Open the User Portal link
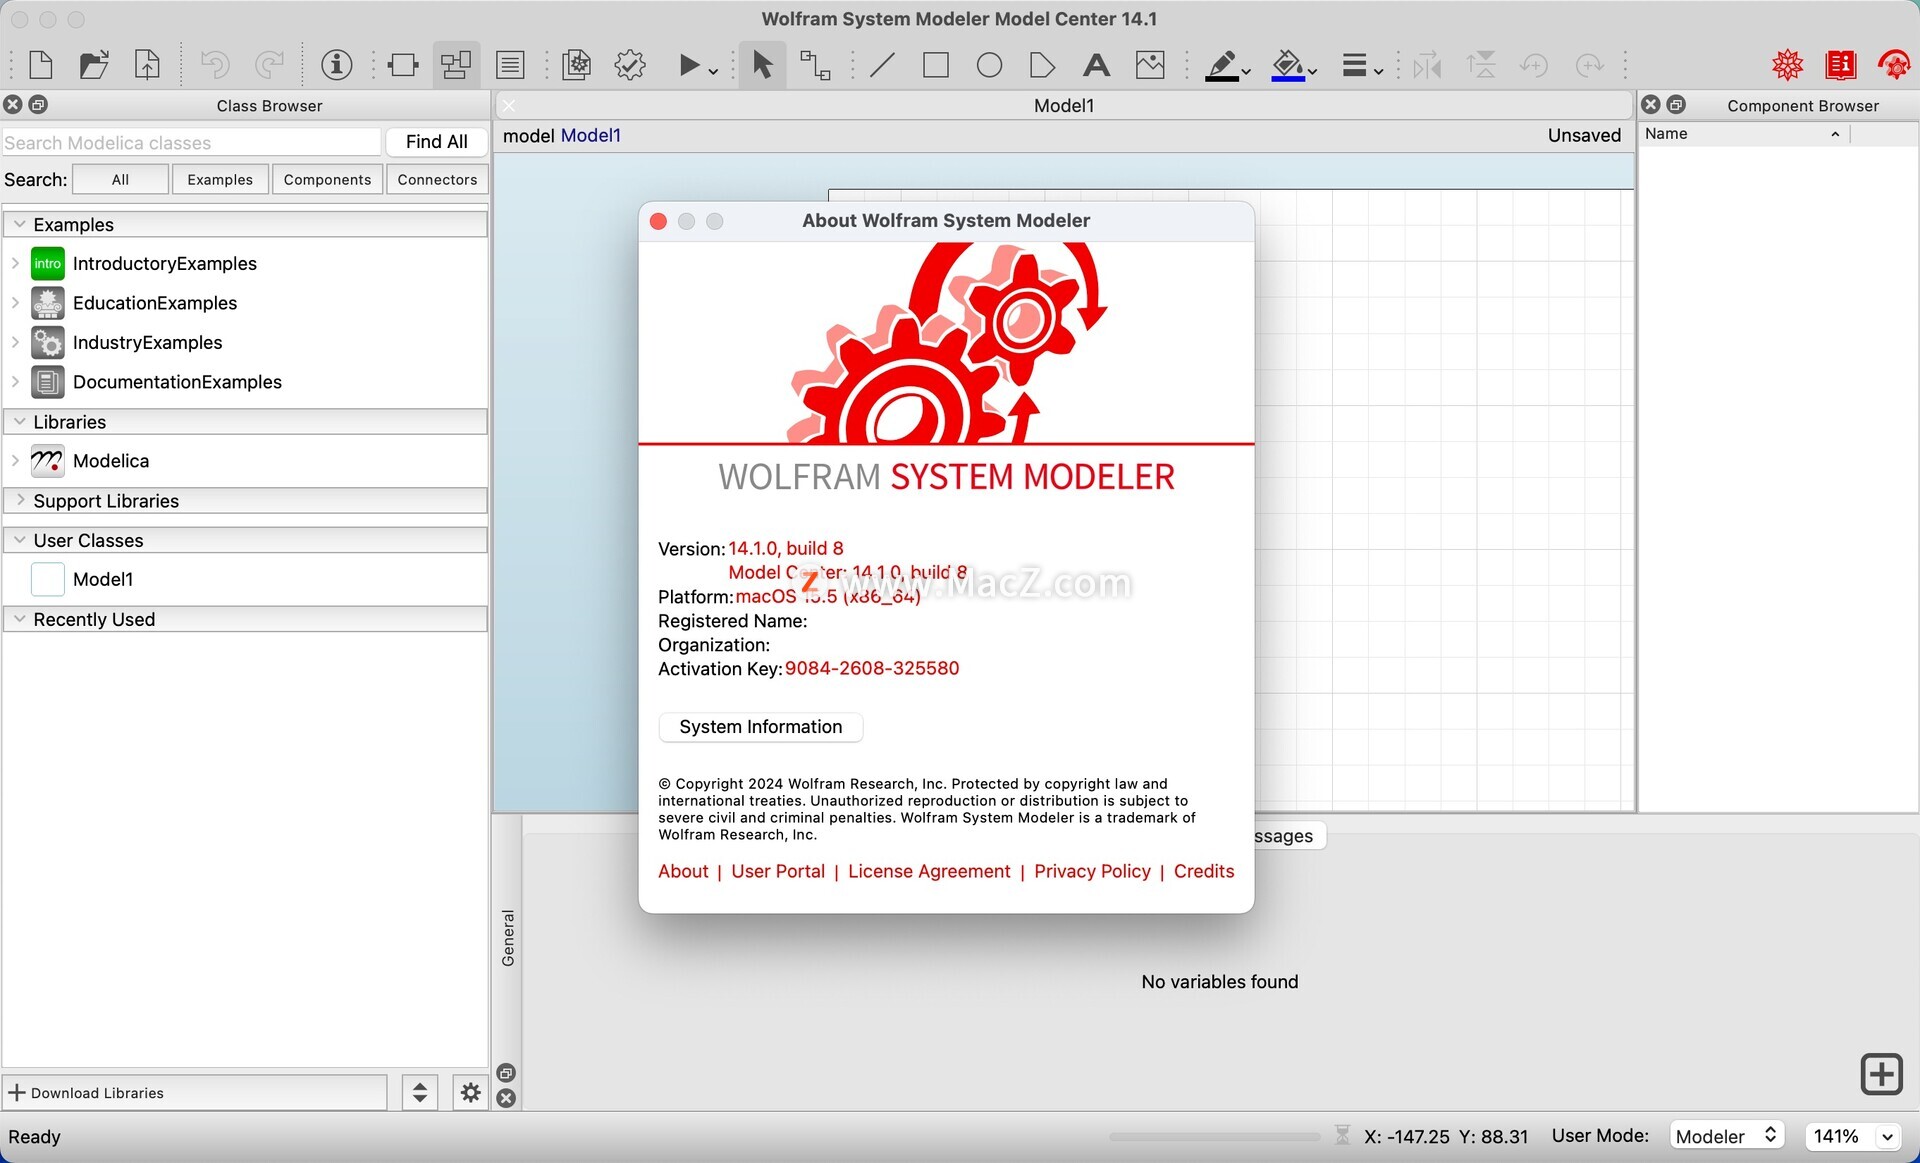1920x1163 pixels. [x=778, y=871]
